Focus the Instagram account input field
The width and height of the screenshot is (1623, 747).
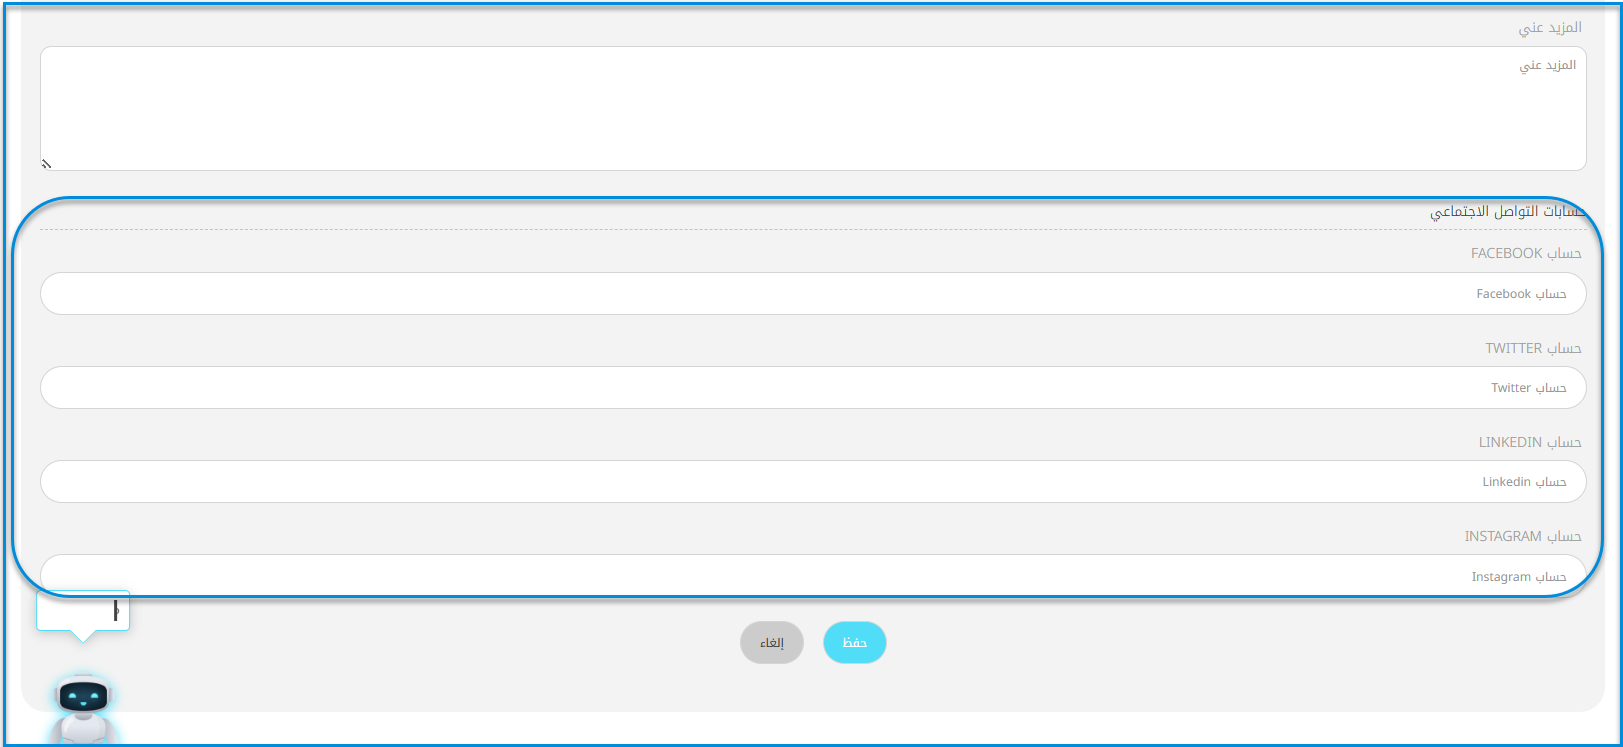tap(813, 575)
